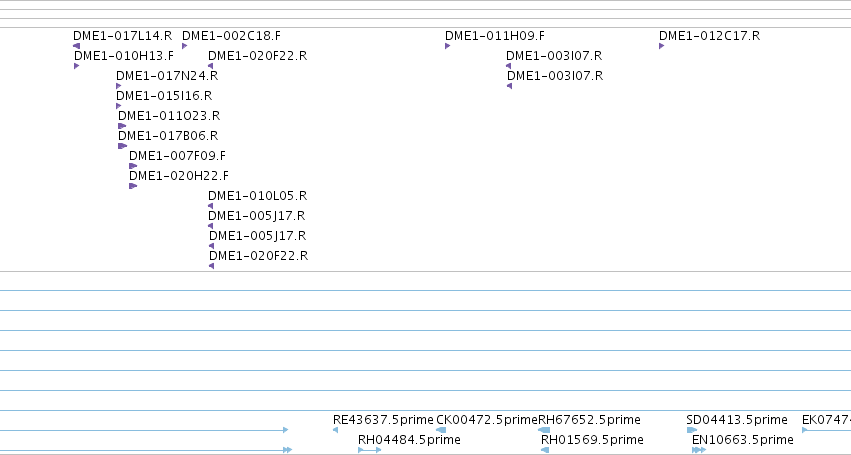Select the DME1-020H22.F label
The image size is (851, 455).
click(179, 176)
